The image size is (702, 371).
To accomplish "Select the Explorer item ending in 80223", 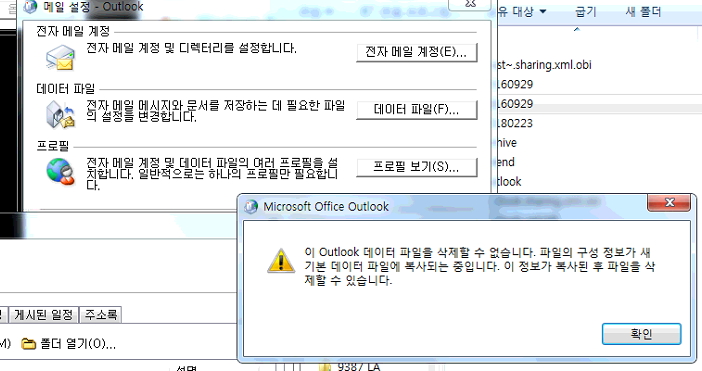I will 516,123.
